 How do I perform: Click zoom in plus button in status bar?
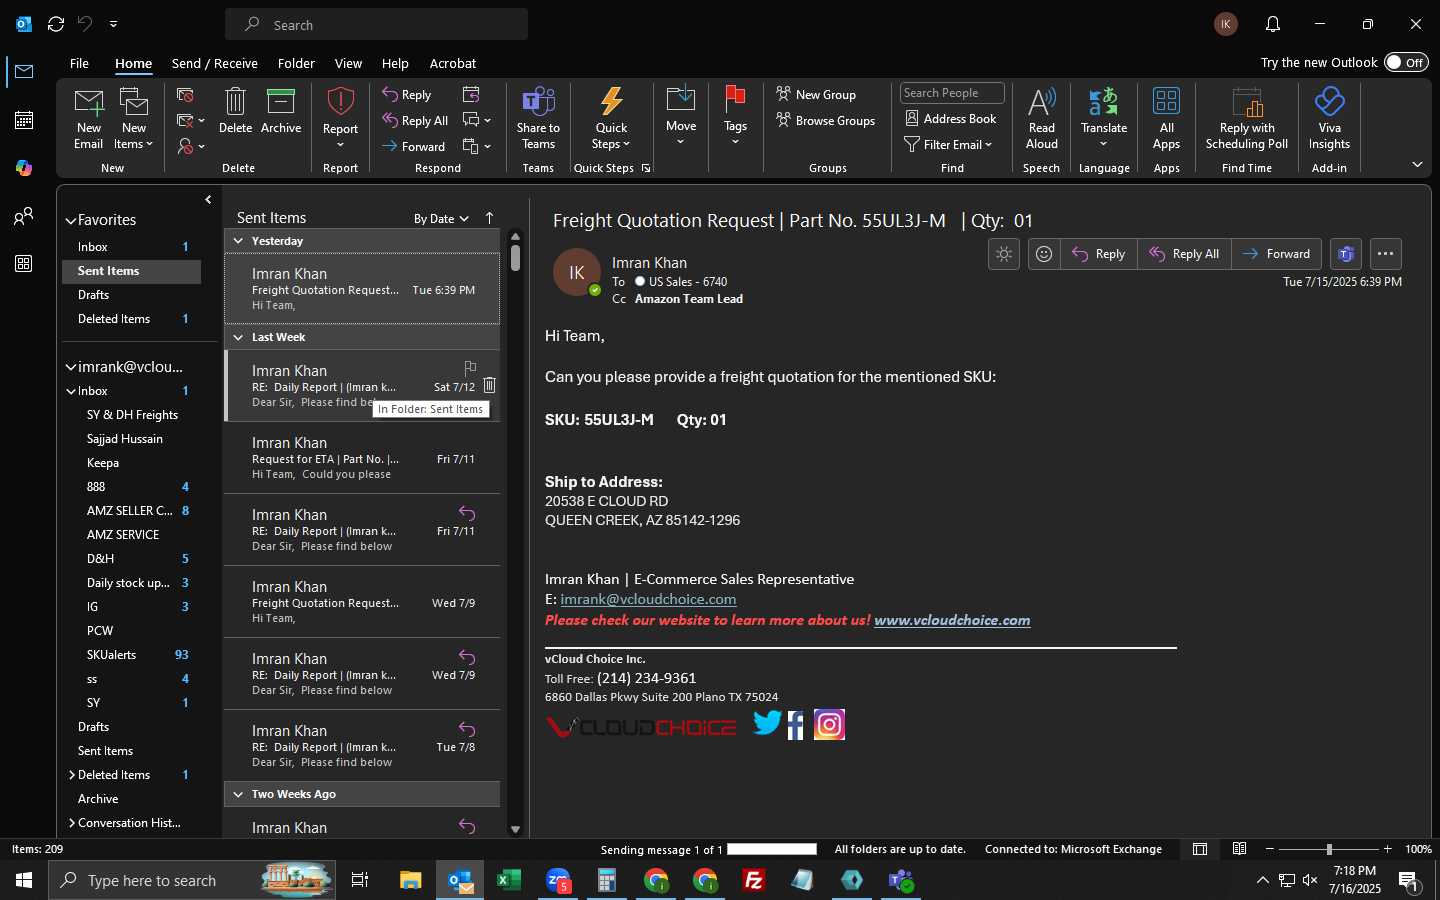(1387, 849)
